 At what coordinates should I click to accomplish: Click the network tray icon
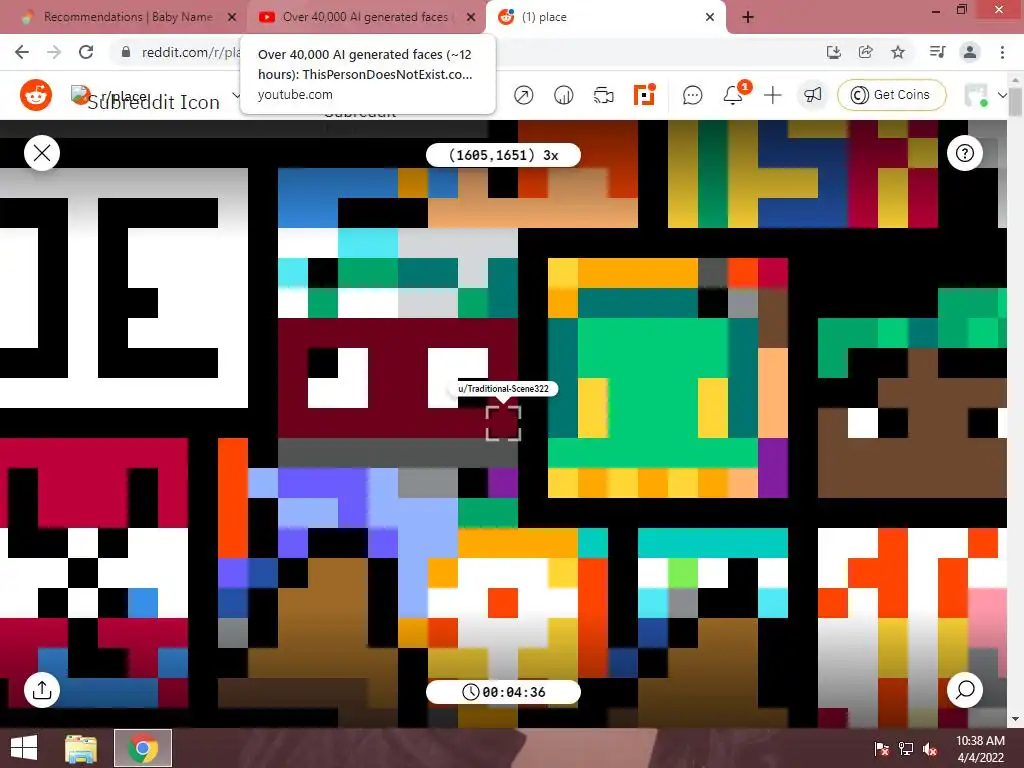(x=906, y=749)
